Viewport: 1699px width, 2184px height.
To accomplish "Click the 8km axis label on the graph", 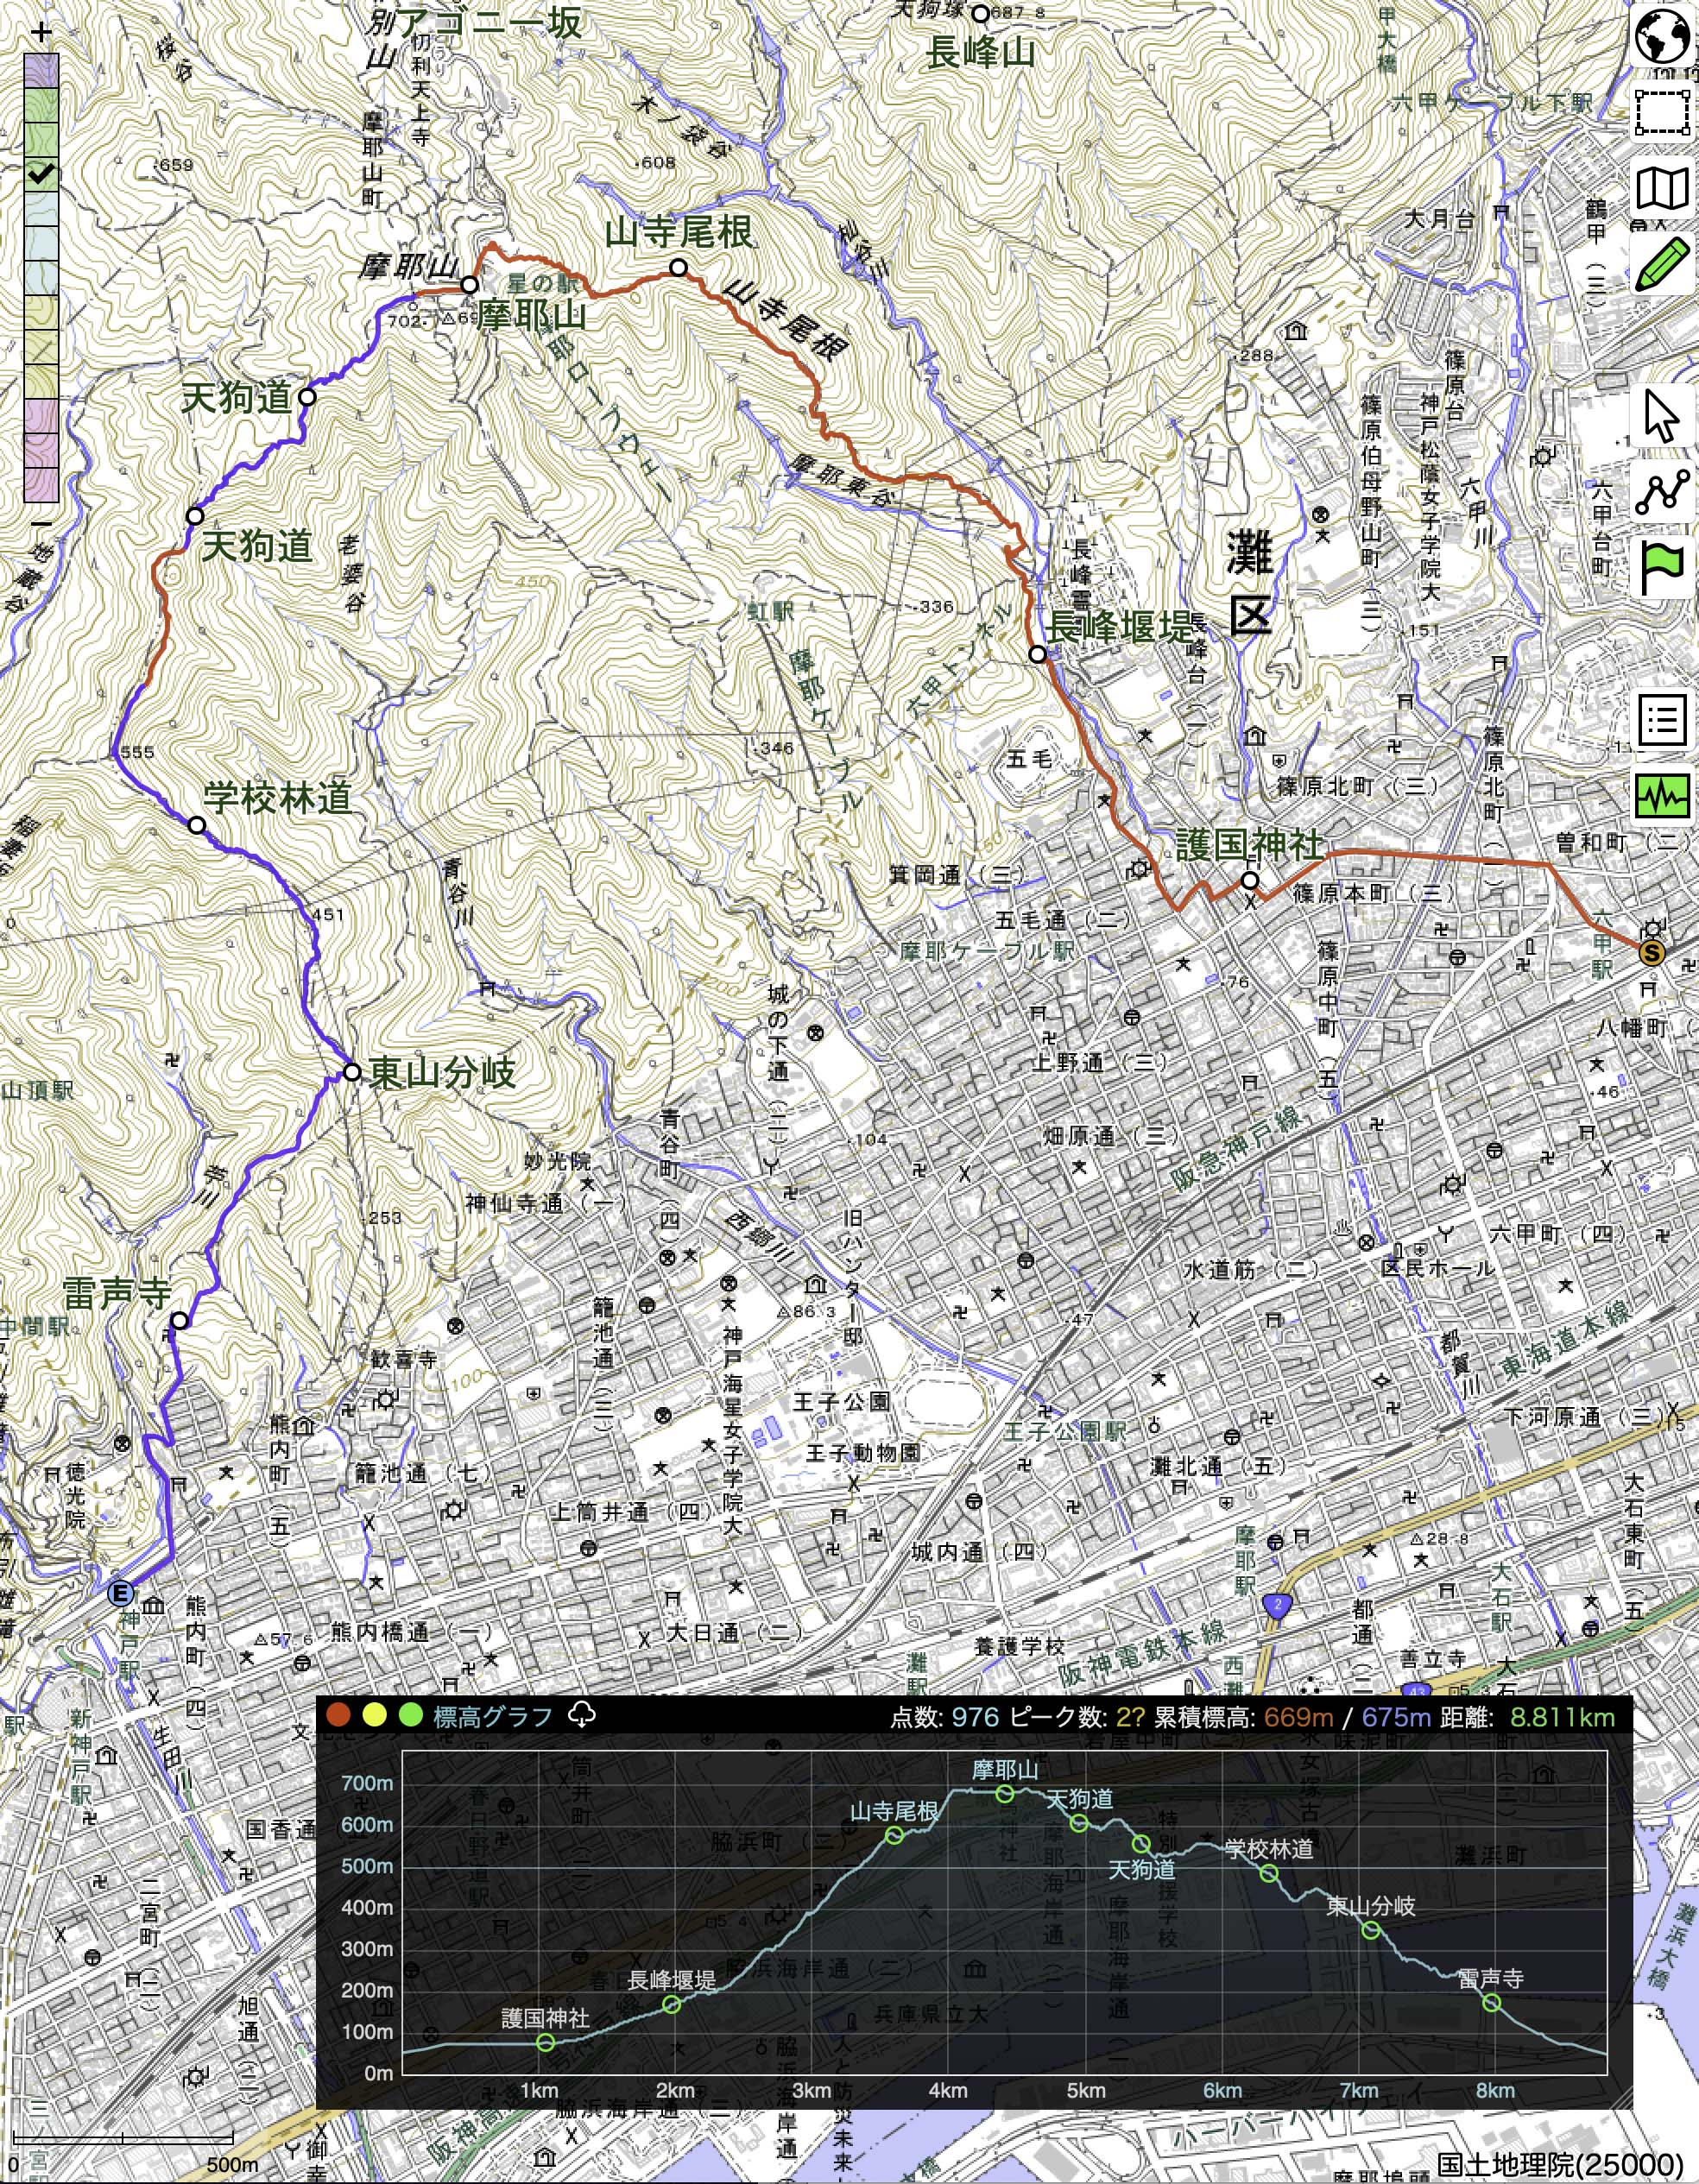I will click(x=1495, y=2090).
